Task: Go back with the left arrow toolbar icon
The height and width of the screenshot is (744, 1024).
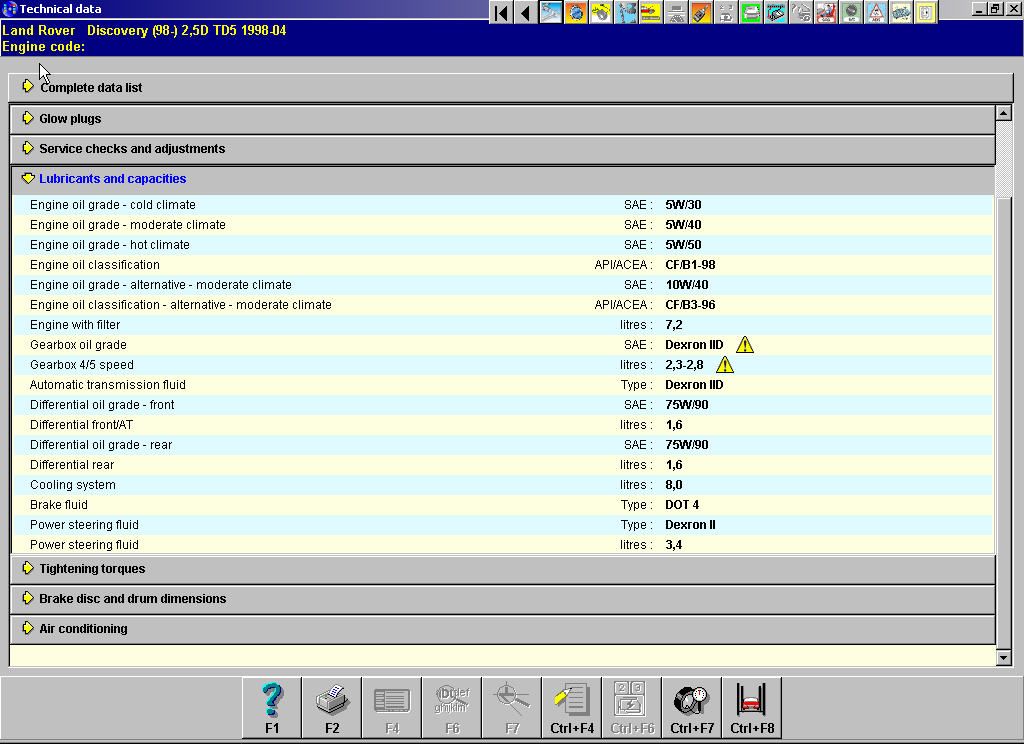Action: click(525, 12)
